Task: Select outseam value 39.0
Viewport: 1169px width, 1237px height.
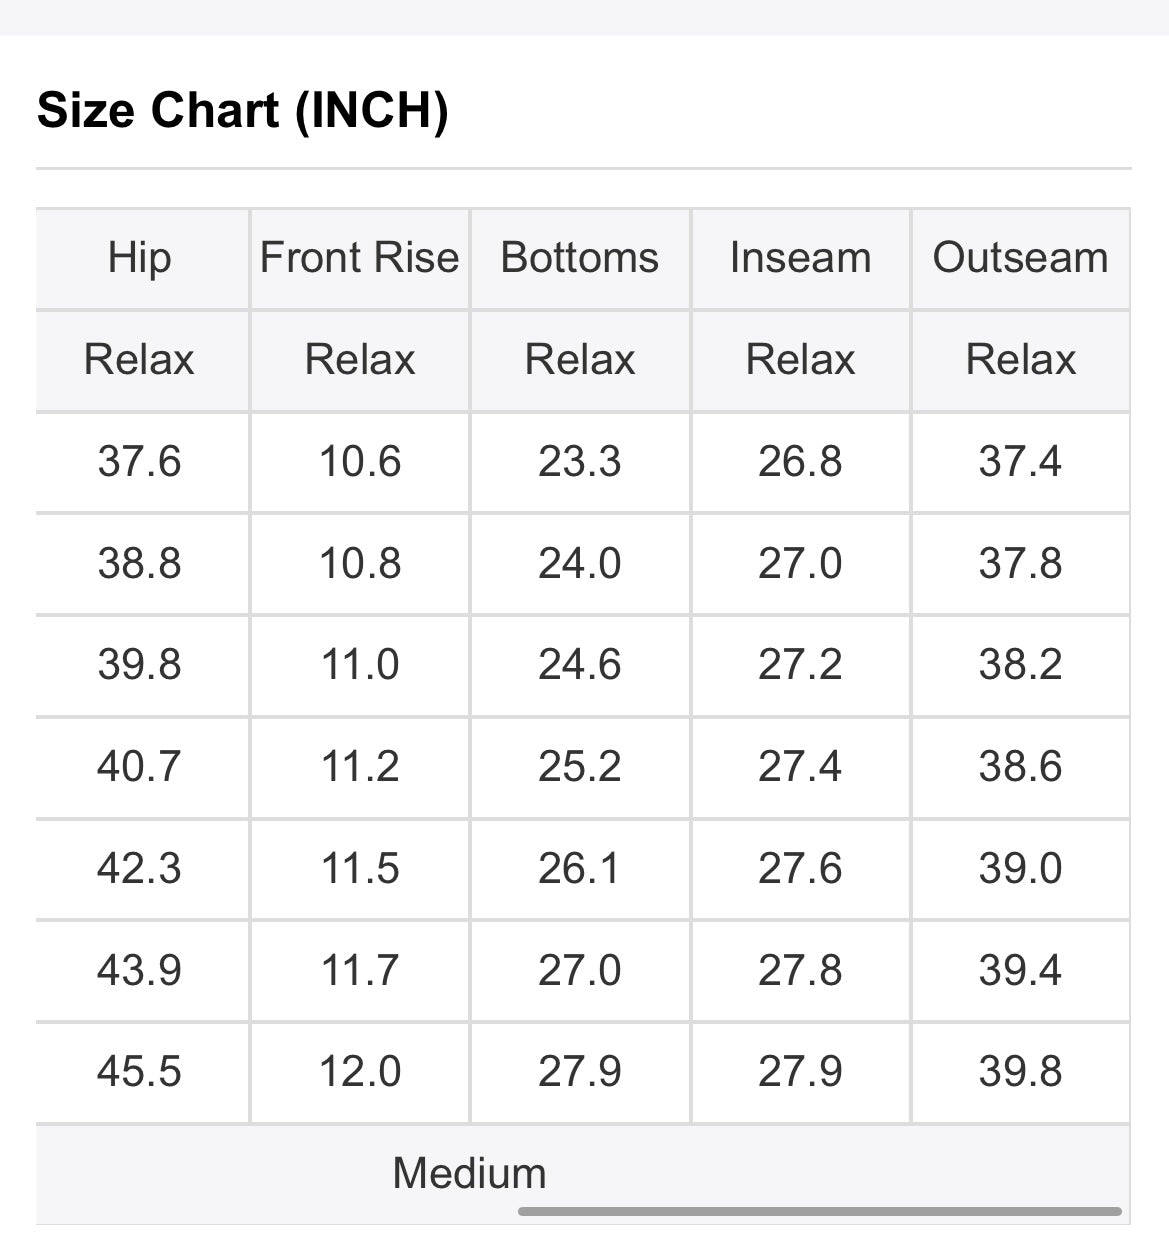Action: 1021,869
